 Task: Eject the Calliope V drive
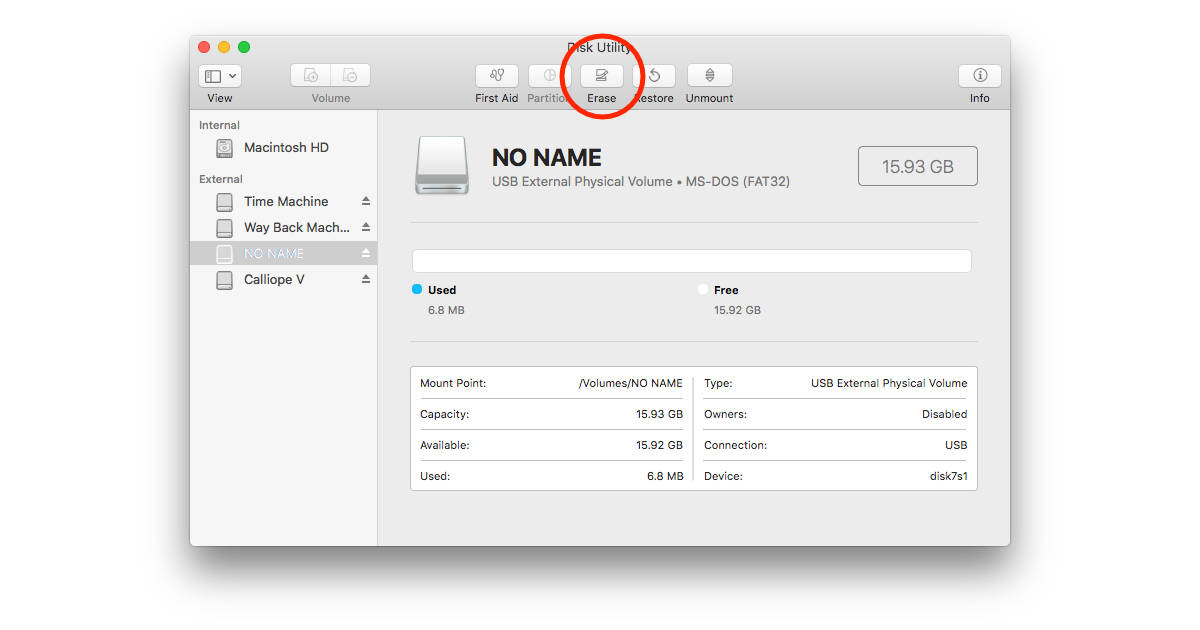368,279
